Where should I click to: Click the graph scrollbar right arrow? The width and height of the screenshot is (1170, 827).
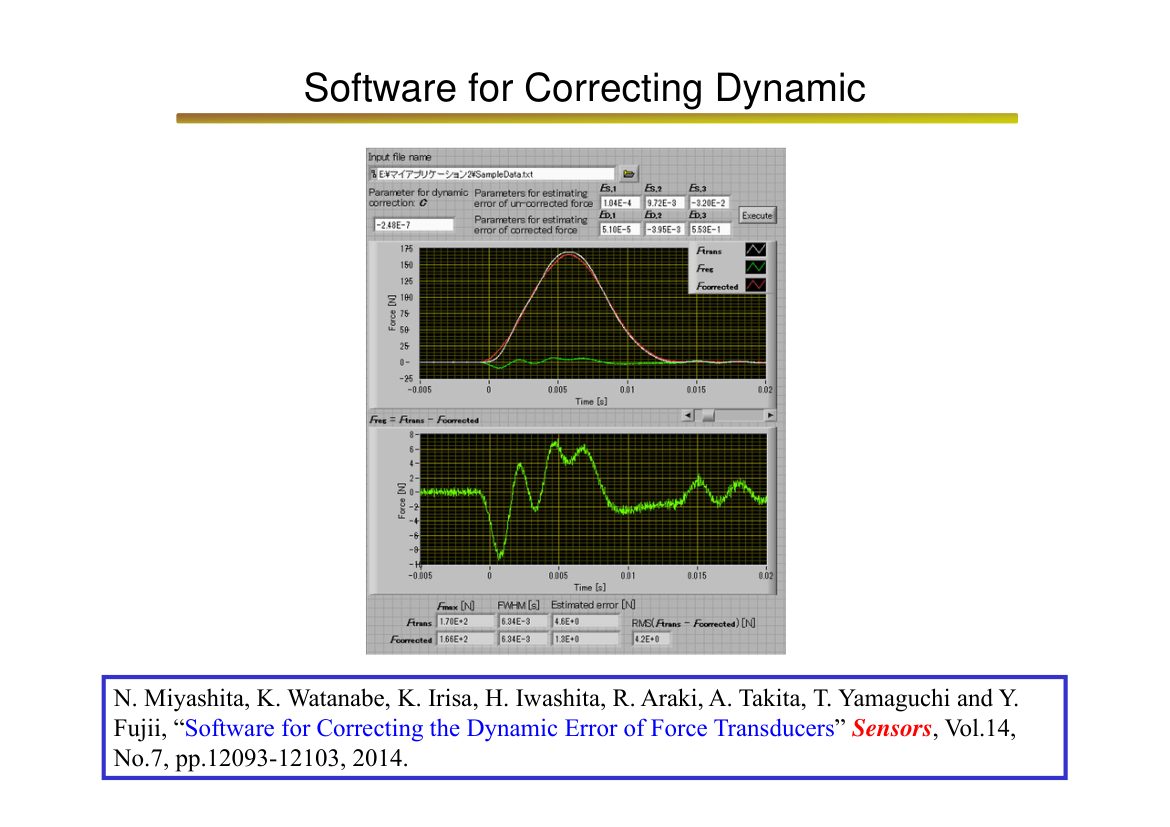770,416
